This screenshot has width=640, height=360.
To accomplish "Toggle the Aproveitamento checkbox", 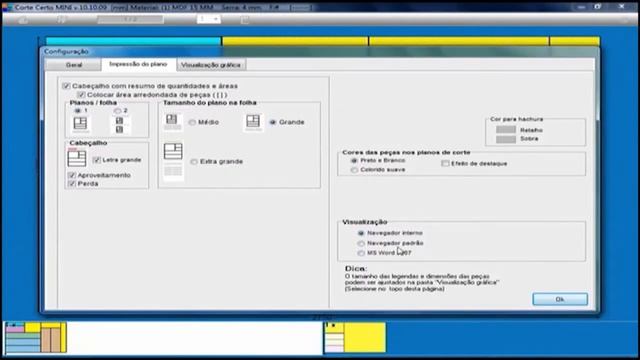I will click(x=72, y=175).
